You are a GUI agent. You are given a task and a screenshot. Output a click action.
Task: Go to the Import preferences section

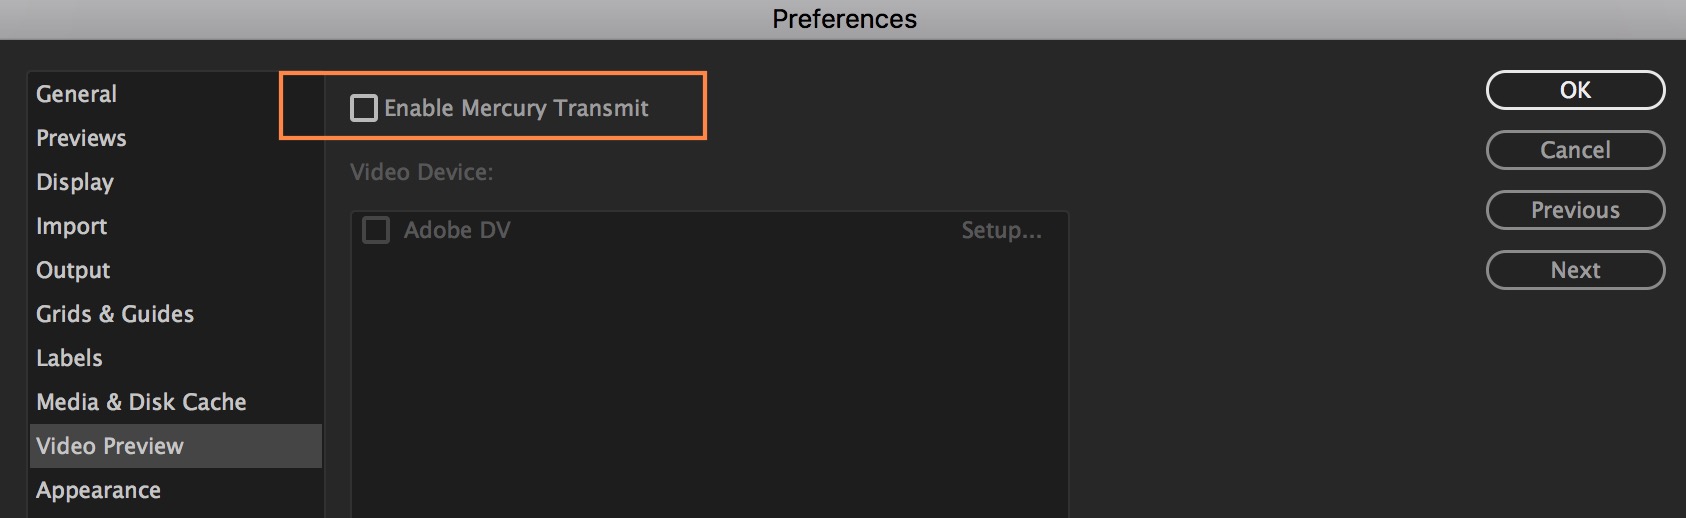tap(71, 226)
